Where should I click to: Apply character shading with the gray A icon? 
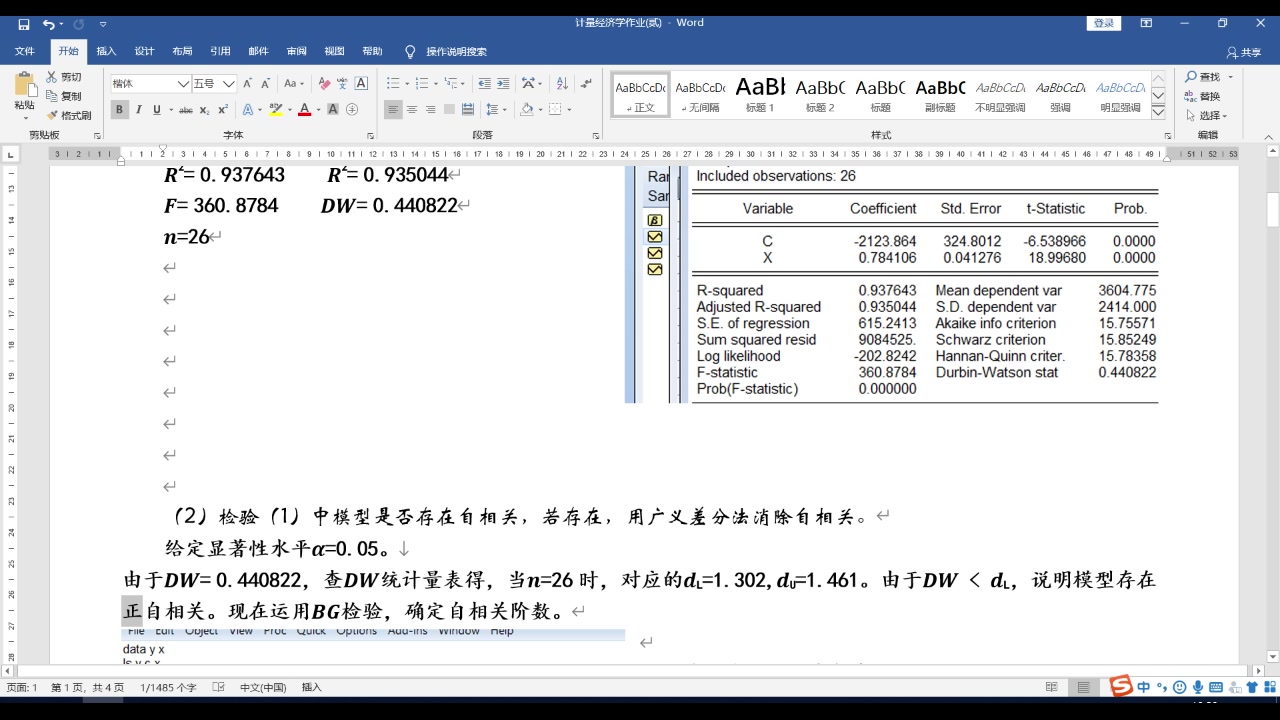[333, 110]
